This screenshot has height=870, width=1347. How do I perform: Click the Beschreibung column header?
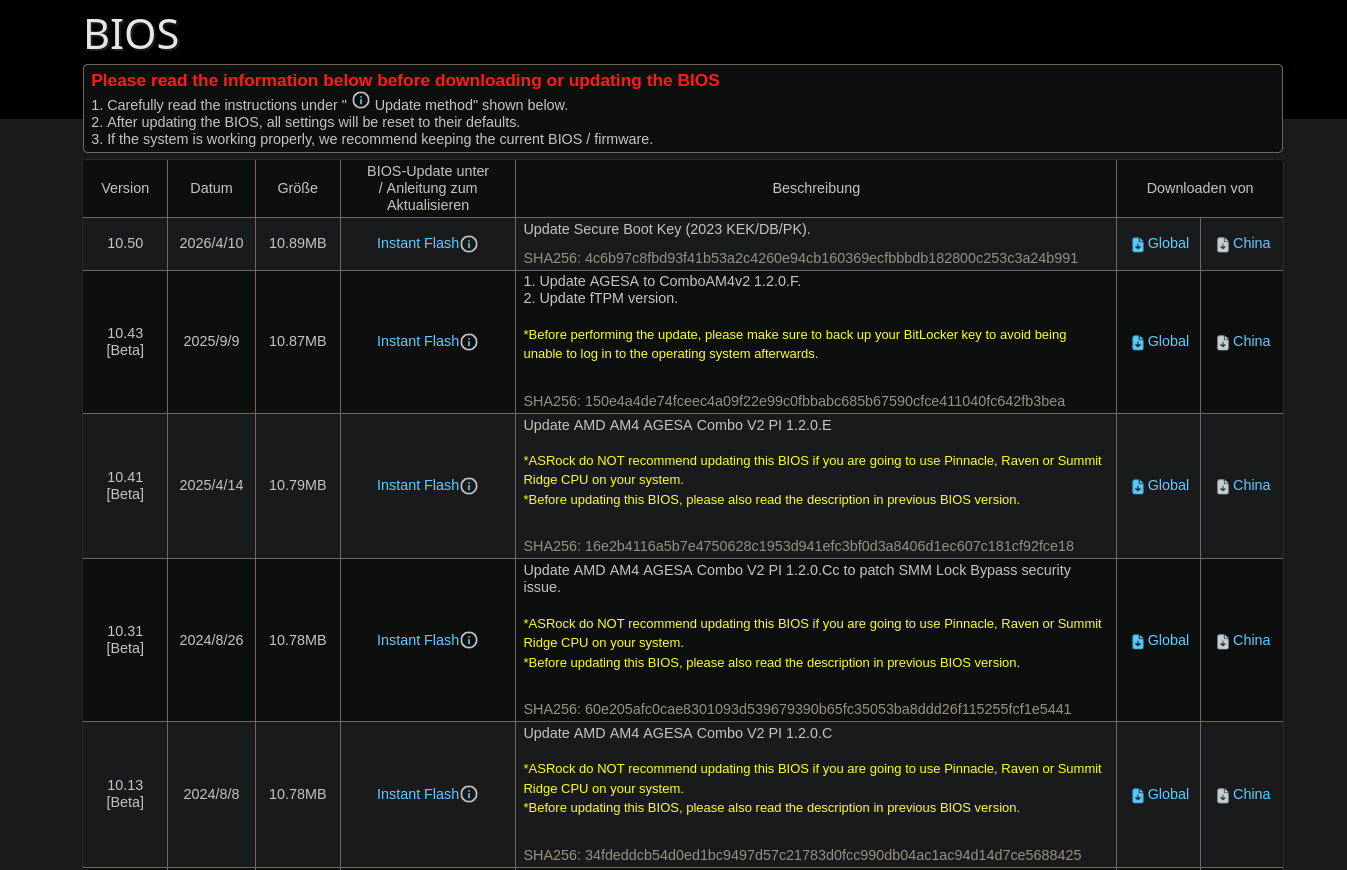816,188
